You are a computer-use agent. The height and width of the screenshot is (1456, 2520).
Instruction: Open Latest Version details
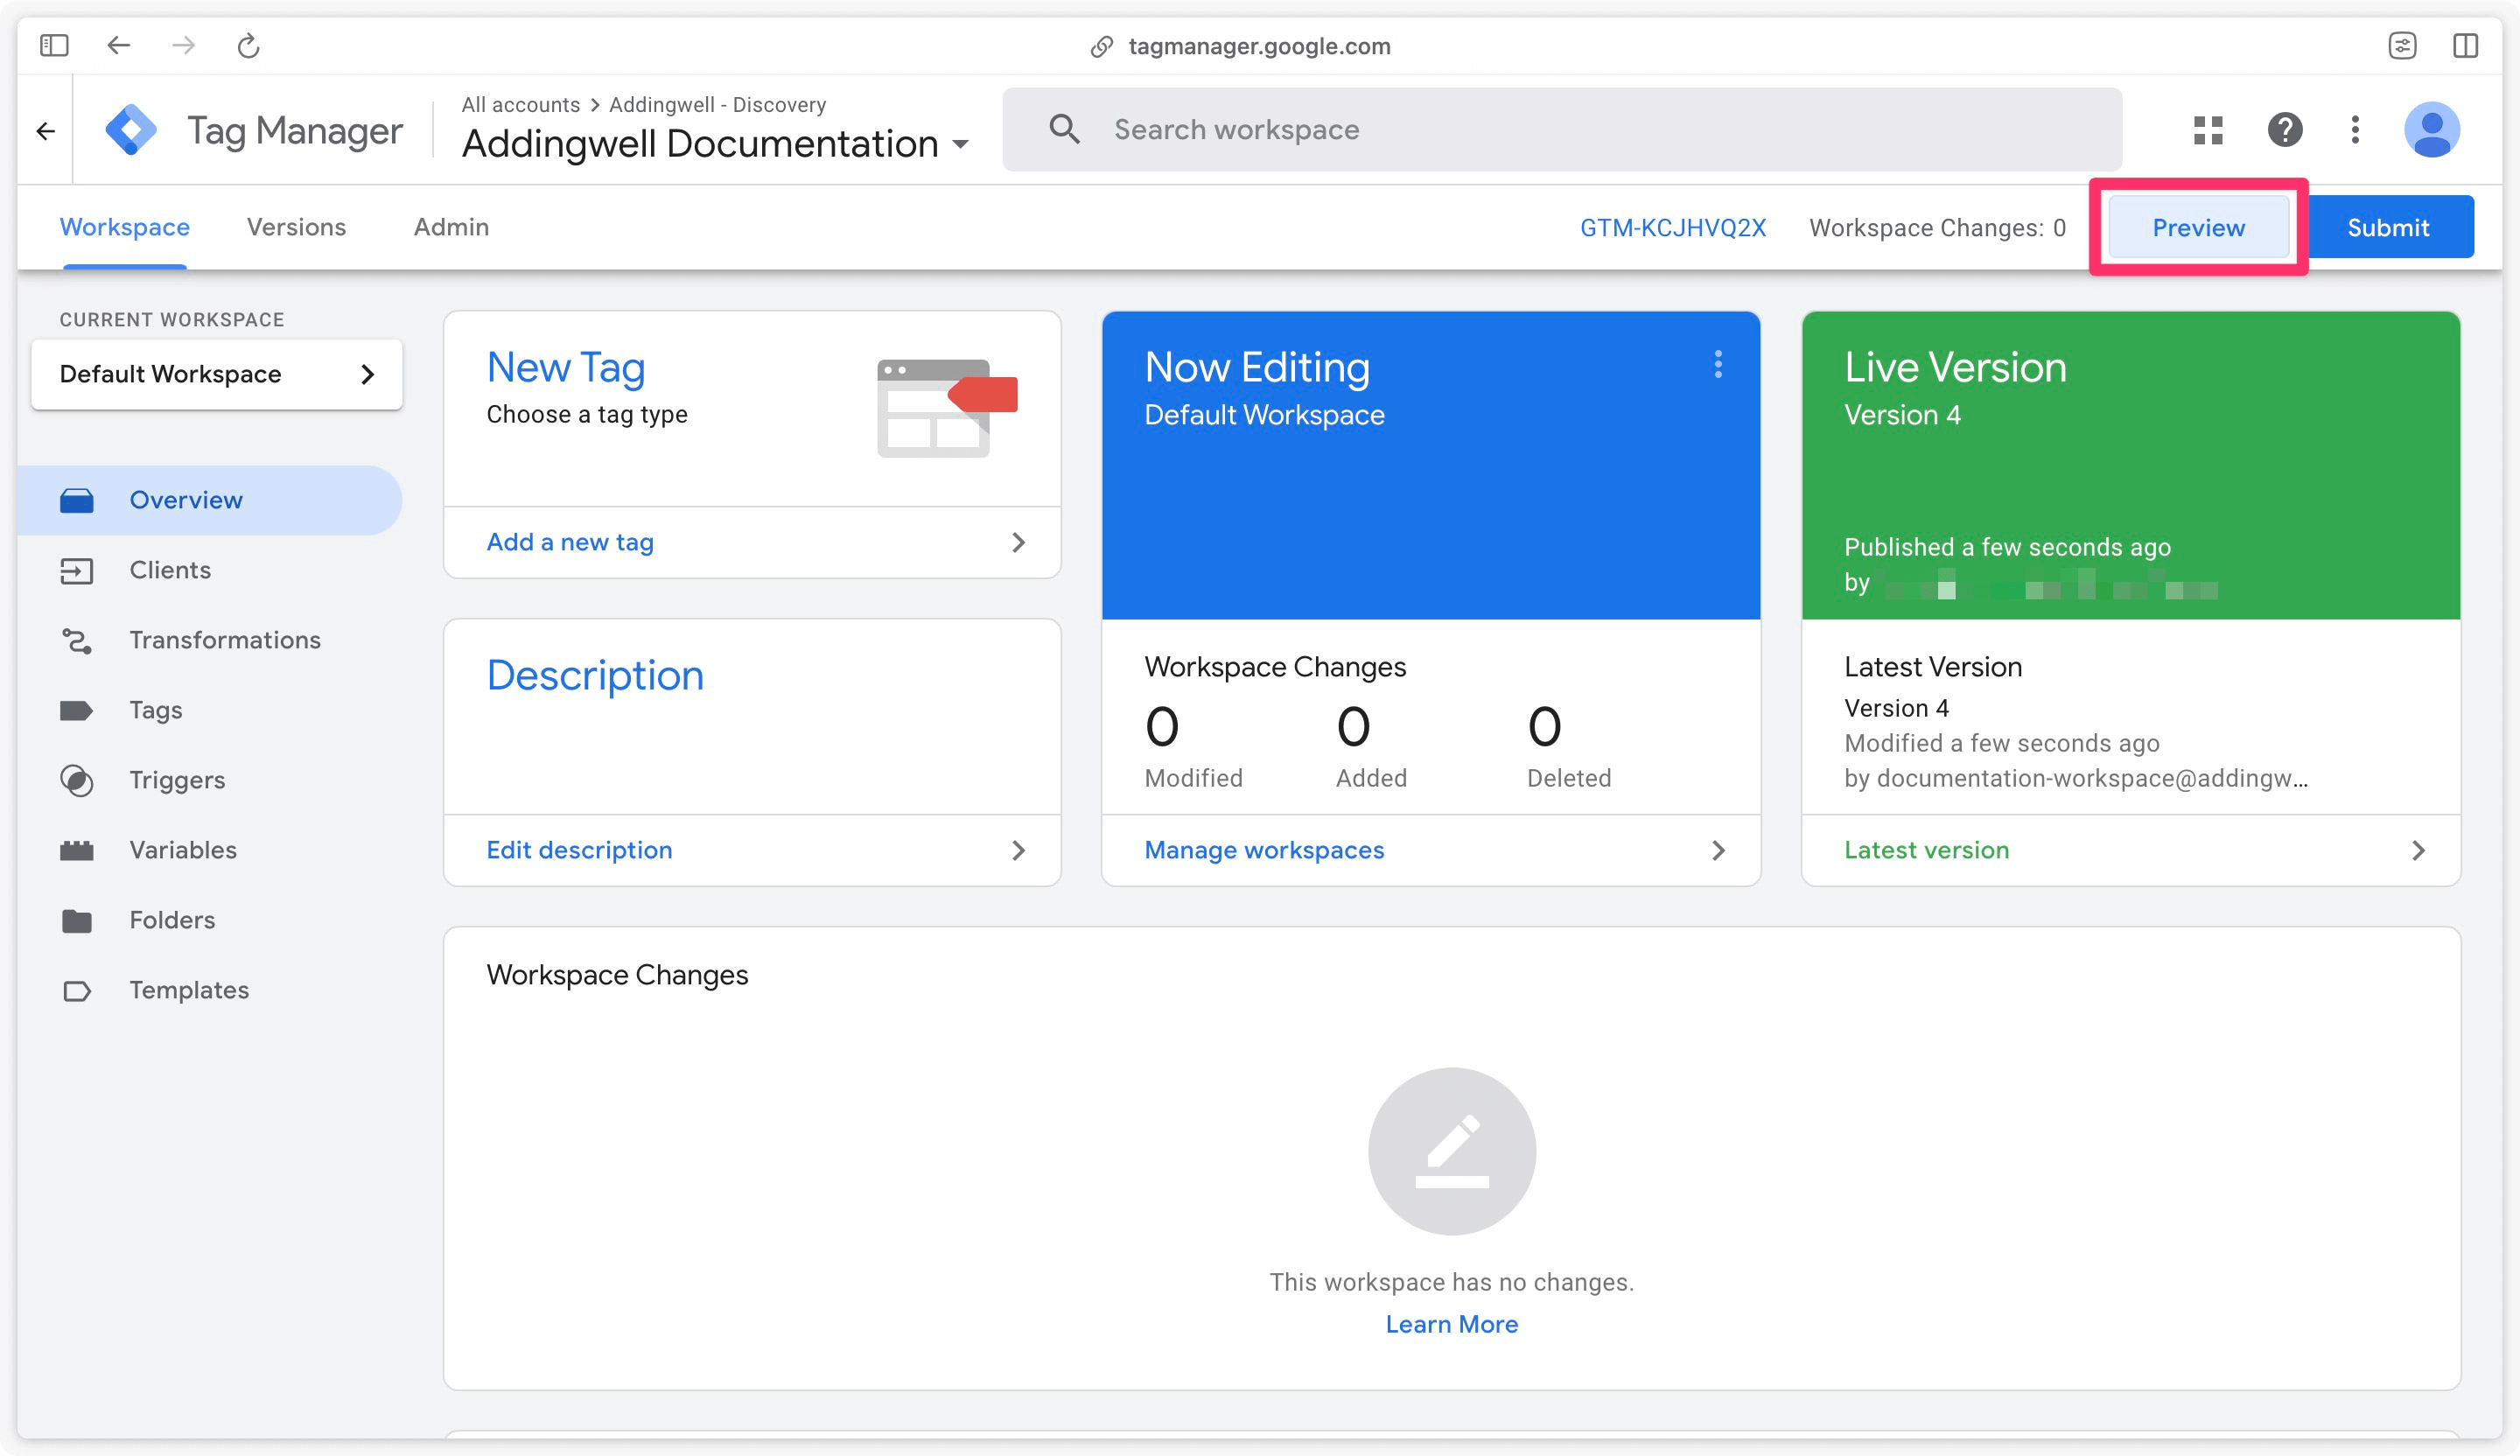1928,850
